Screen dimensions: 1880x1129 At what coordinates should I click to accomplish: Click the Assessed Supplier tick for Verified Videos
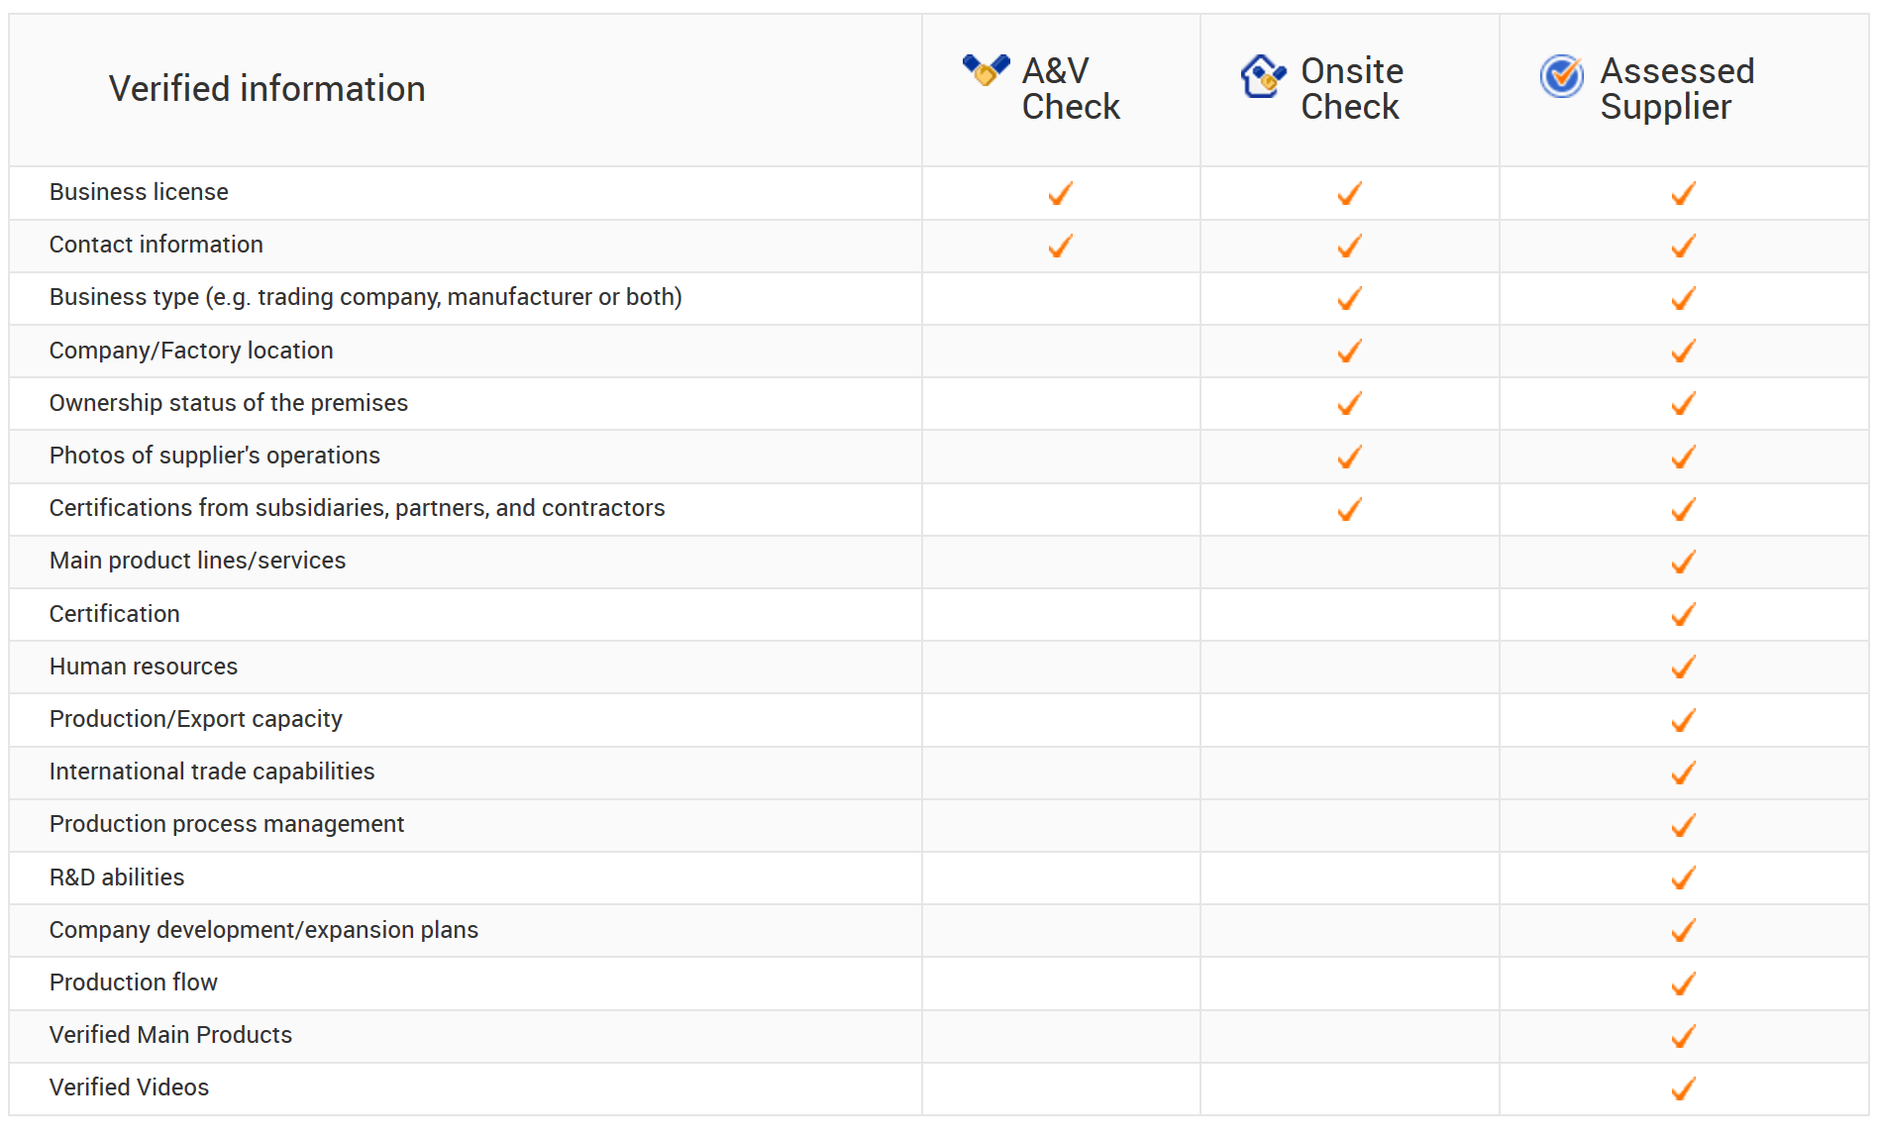[x=1683, y=1088]
